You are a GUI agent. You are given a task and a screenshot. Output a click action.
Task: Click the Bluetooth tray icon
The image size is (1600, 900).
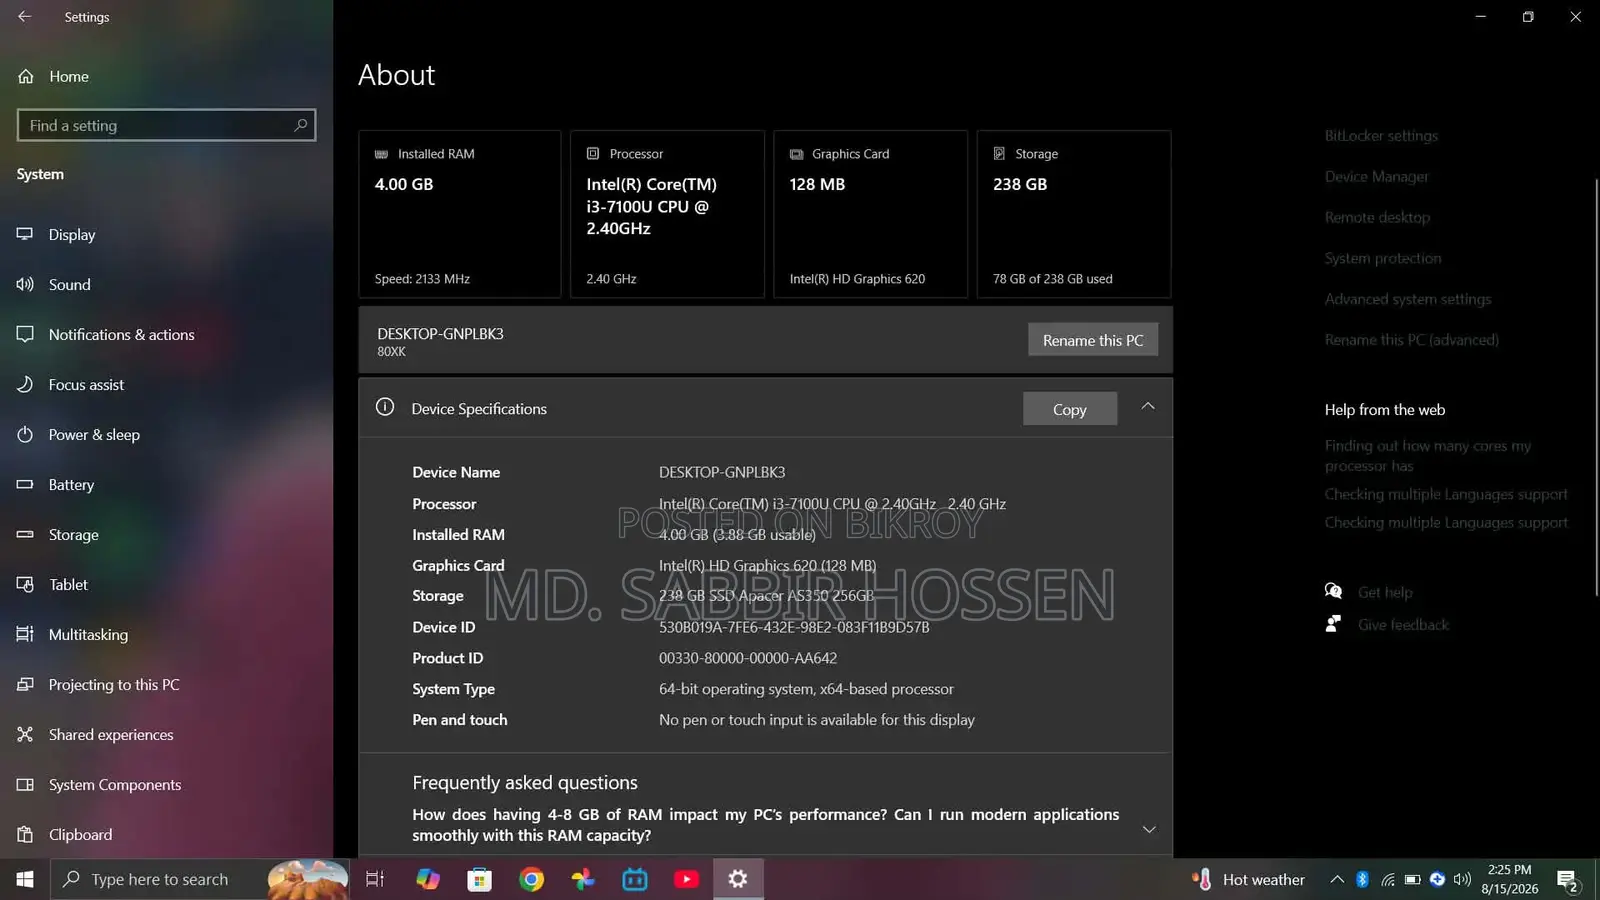[x=1362, y=879]
